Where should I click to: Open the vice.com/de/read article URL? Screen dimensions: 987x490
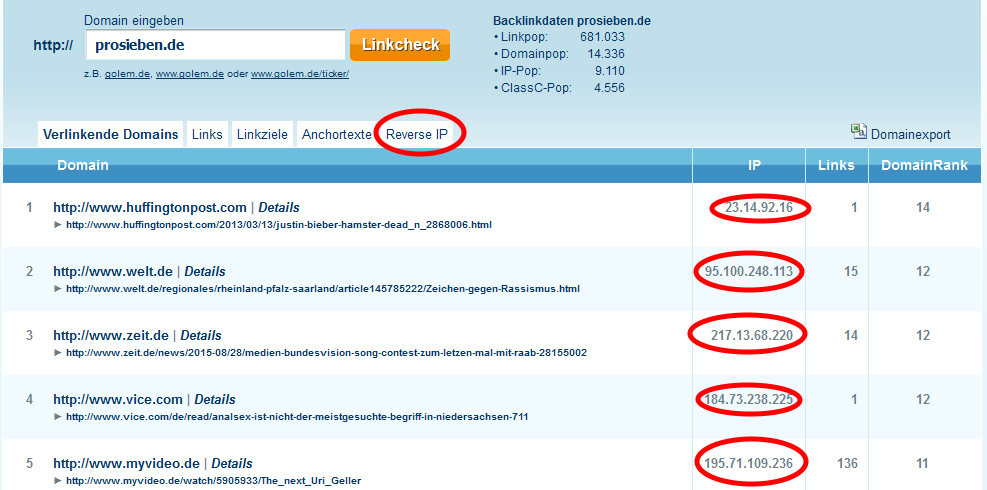297,417
